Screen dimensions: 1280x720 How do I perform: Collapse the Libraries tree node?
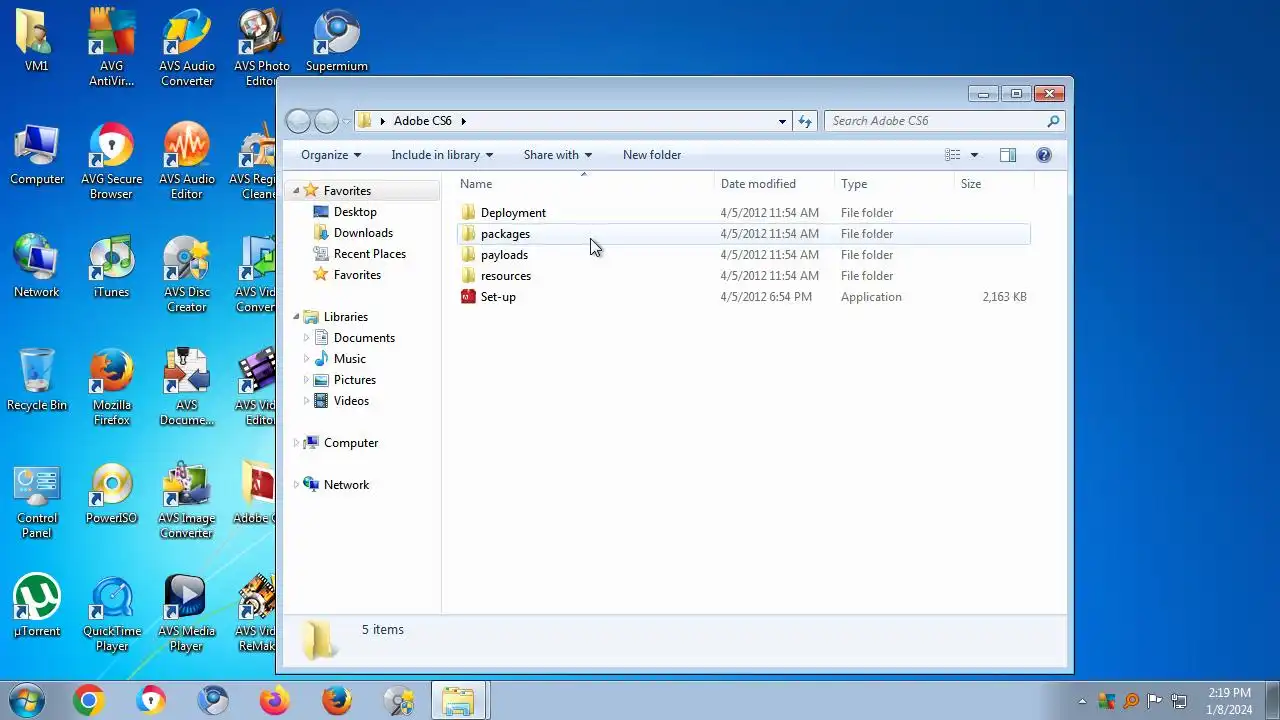296,316
